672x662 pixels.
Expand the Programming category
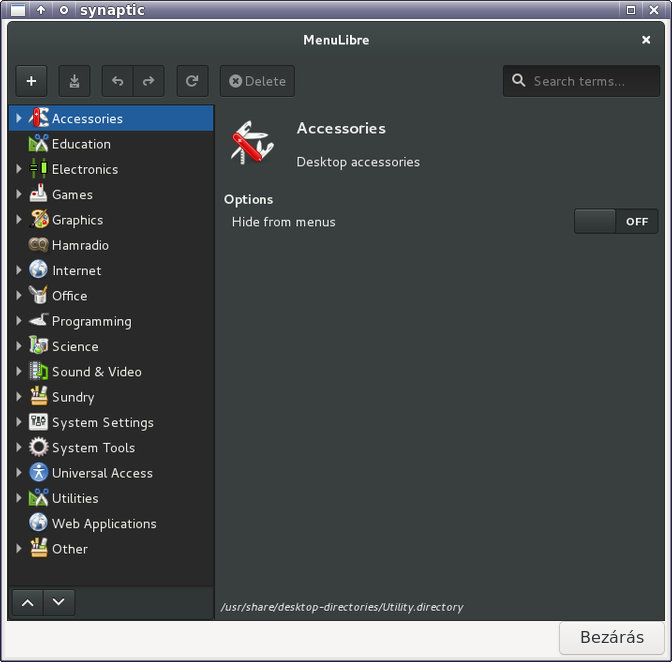[x=18, y=321]
